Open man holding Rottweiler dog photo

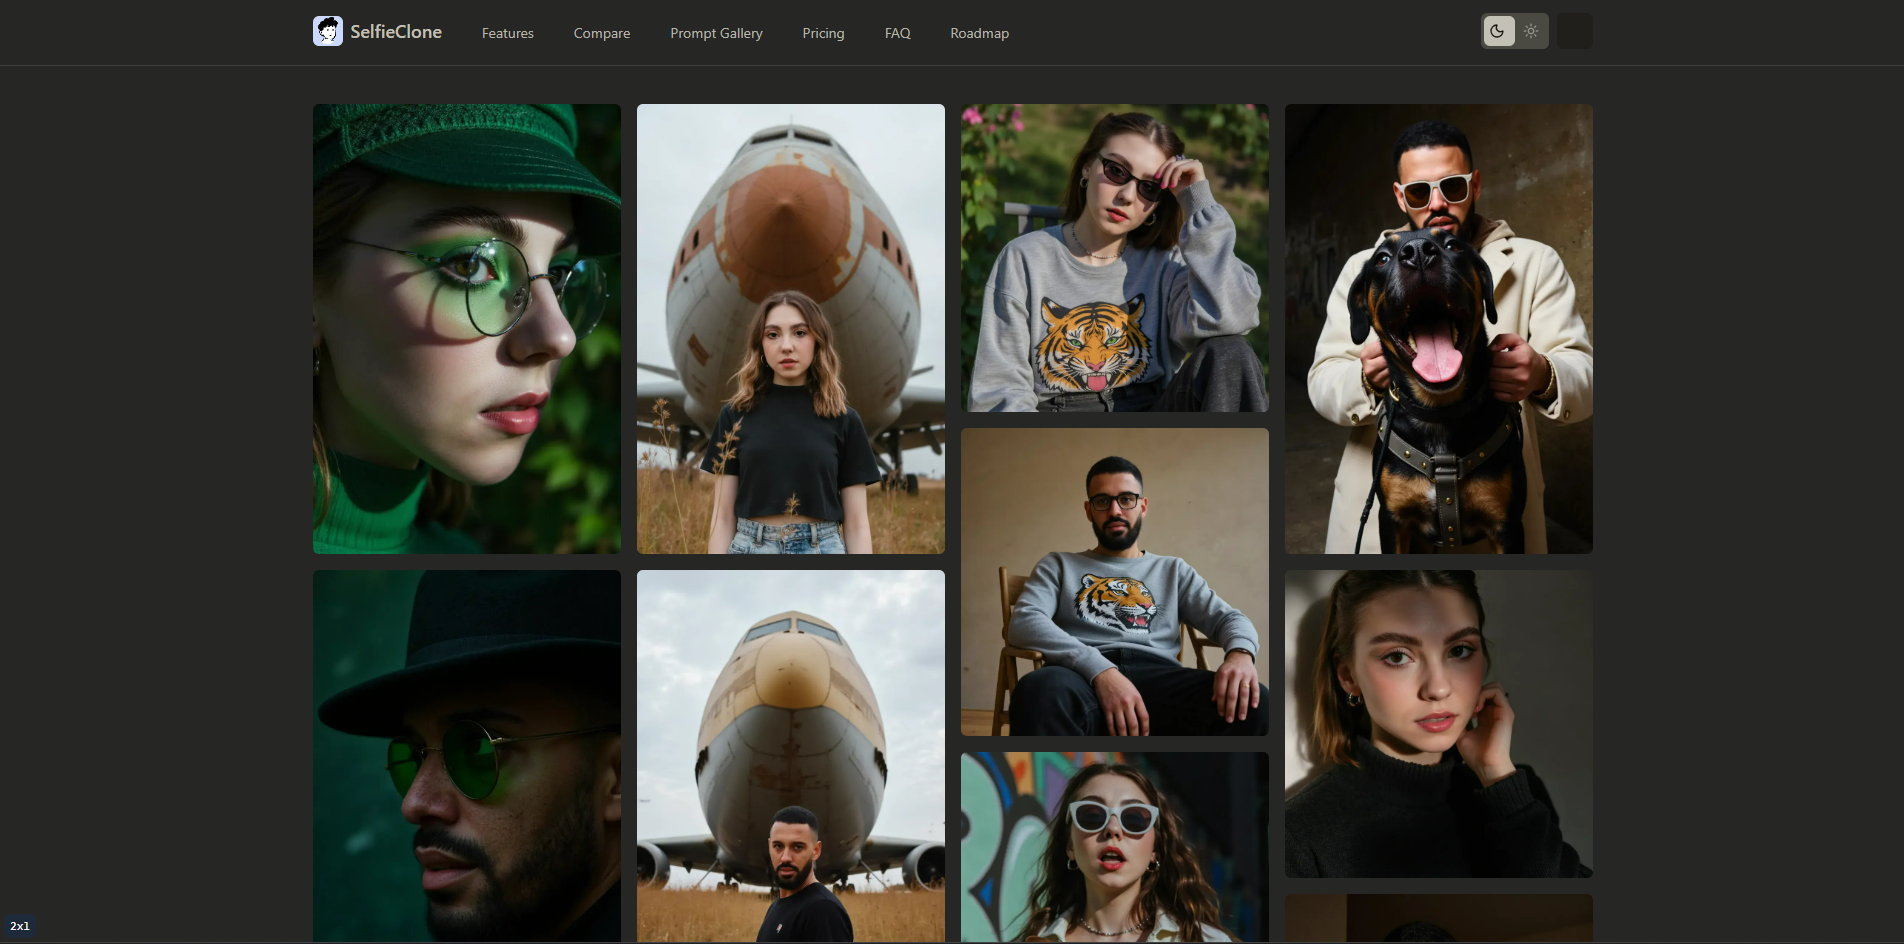tap(1438, 328)
